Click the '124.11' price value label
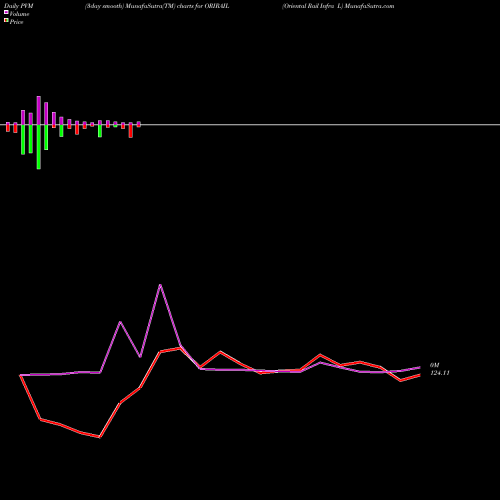 [x=440, y=373]
